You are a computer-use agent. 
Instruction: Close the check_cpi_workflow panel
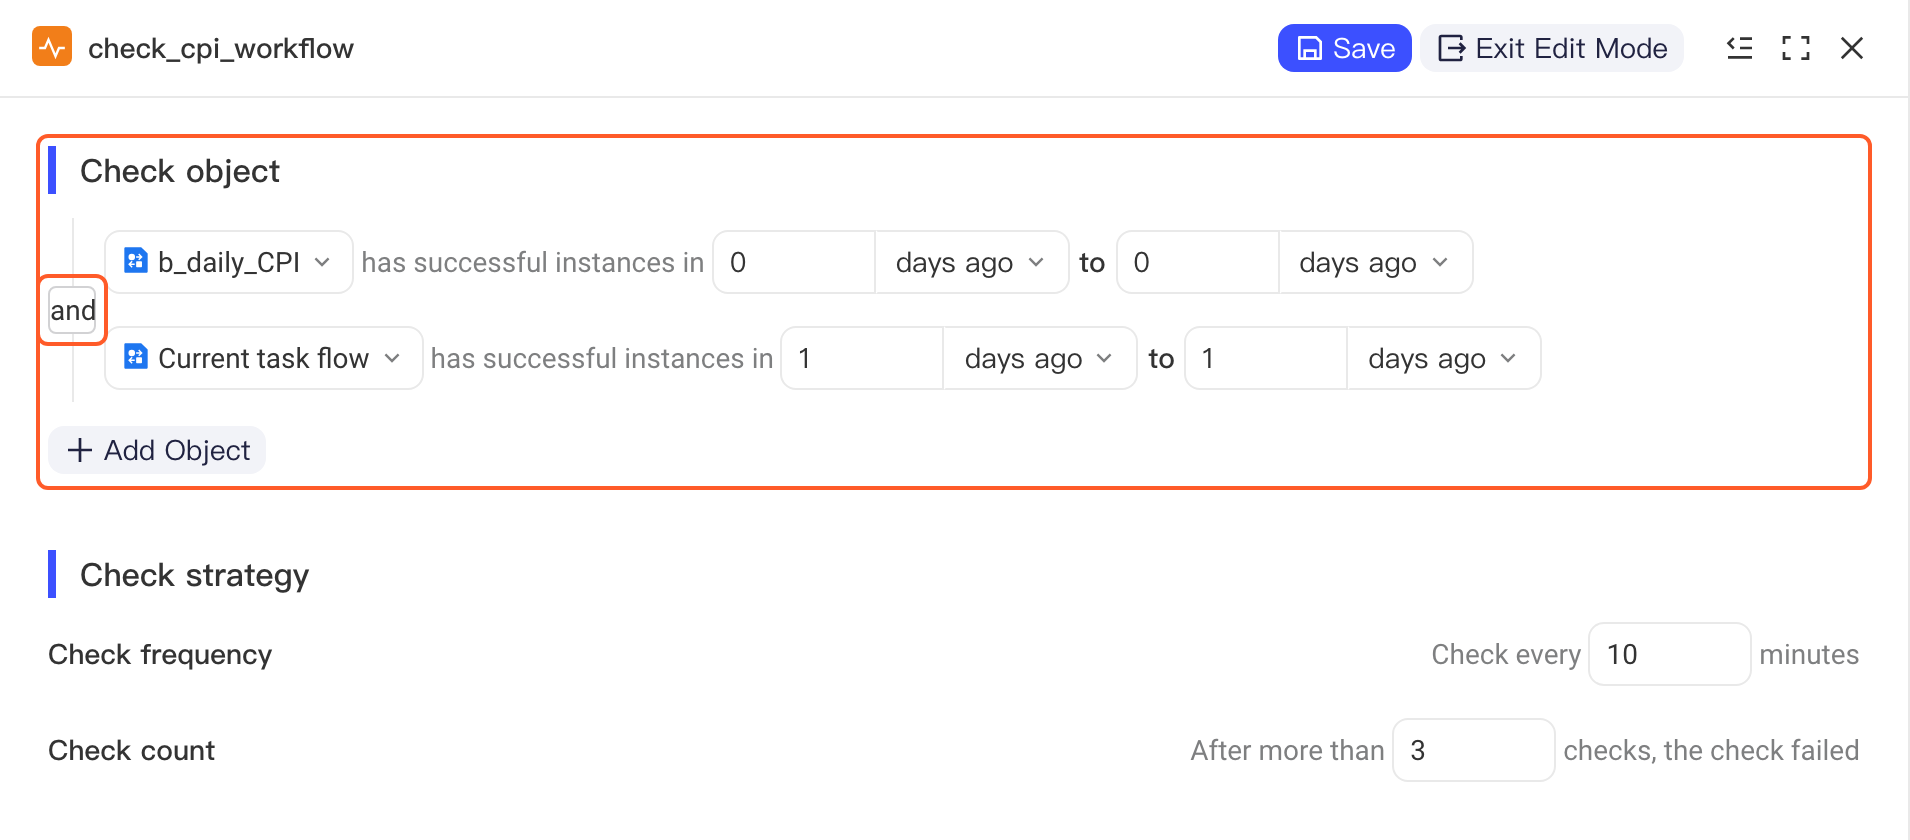[x=1852, y=48]
